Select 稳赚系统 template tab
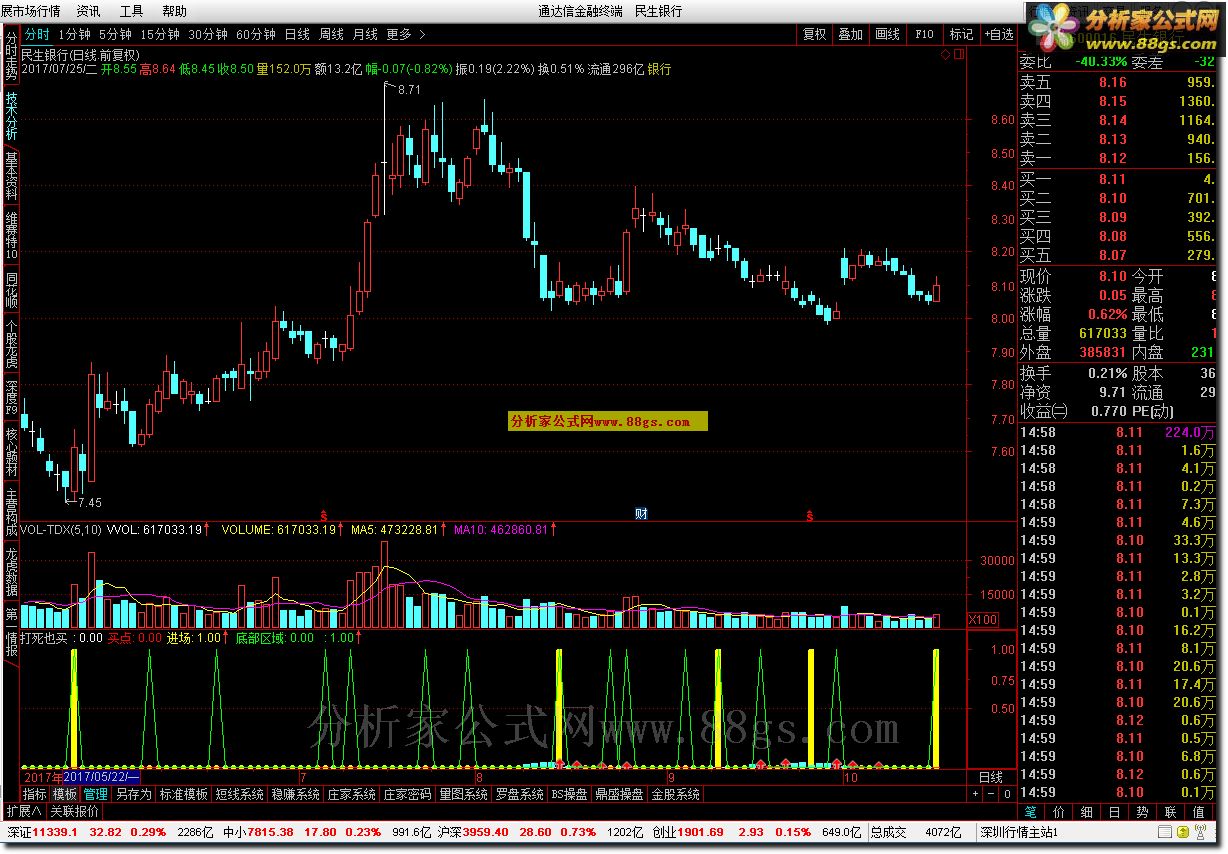The height and width of the screenshot is (854, 1228). coord(295,794)
